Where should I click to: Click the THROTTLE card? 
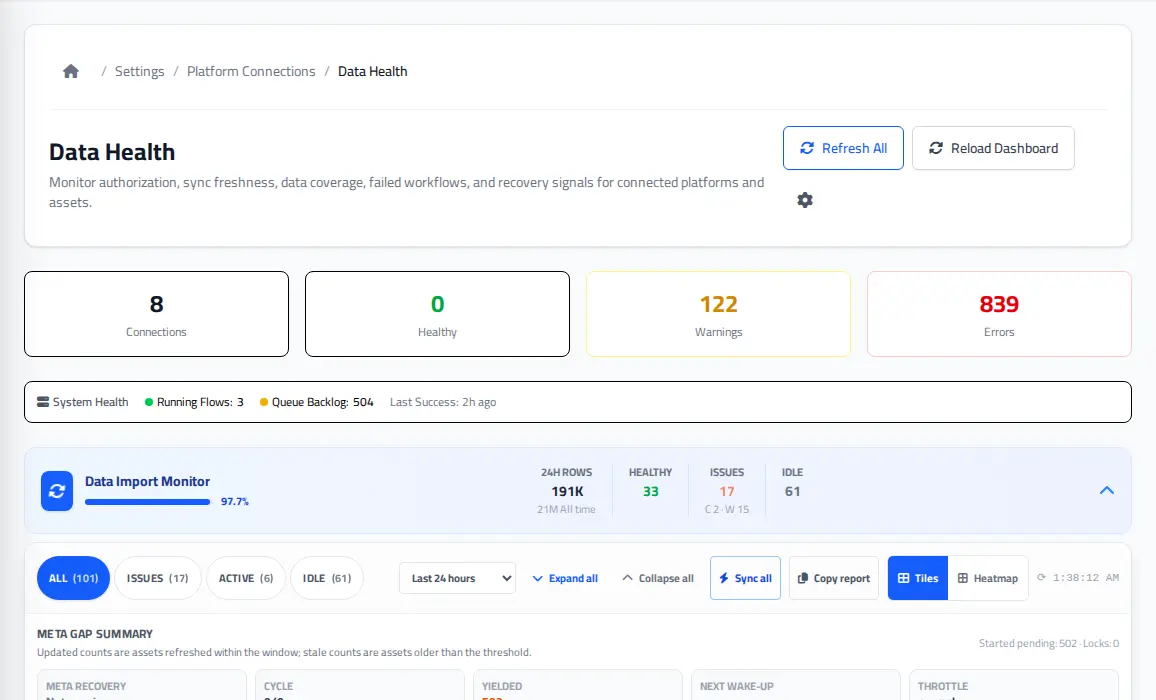1014,685
